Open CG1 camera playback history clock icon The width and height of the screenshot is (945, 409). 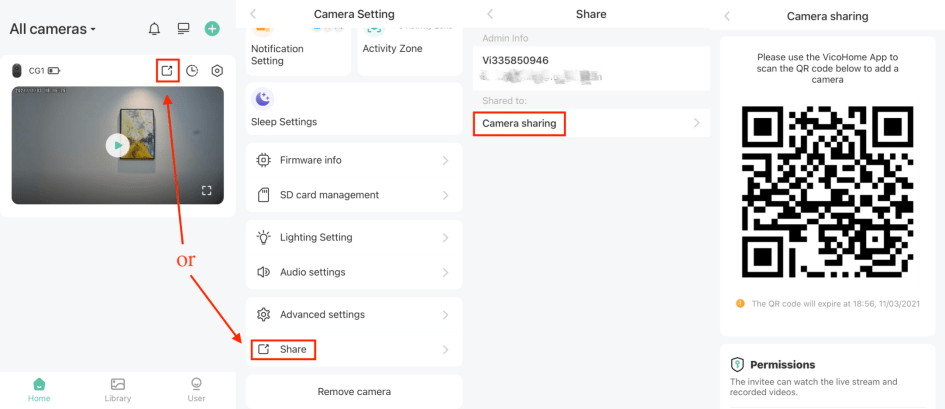click(x=192, y=71)
